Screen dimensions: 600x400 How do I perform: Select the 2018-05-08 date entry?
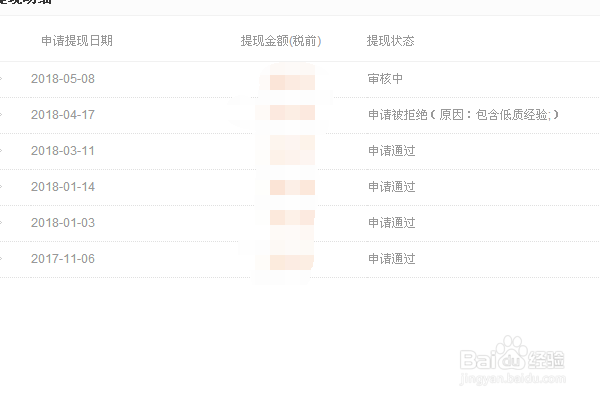click(x=63, y=79)
